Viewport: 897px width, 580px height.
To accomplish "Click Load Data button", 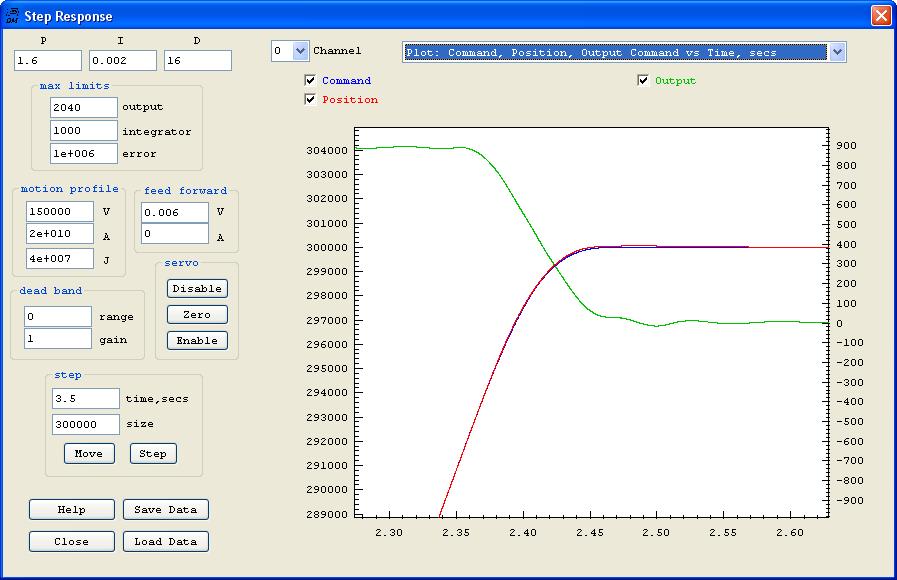I will [166, 541].
